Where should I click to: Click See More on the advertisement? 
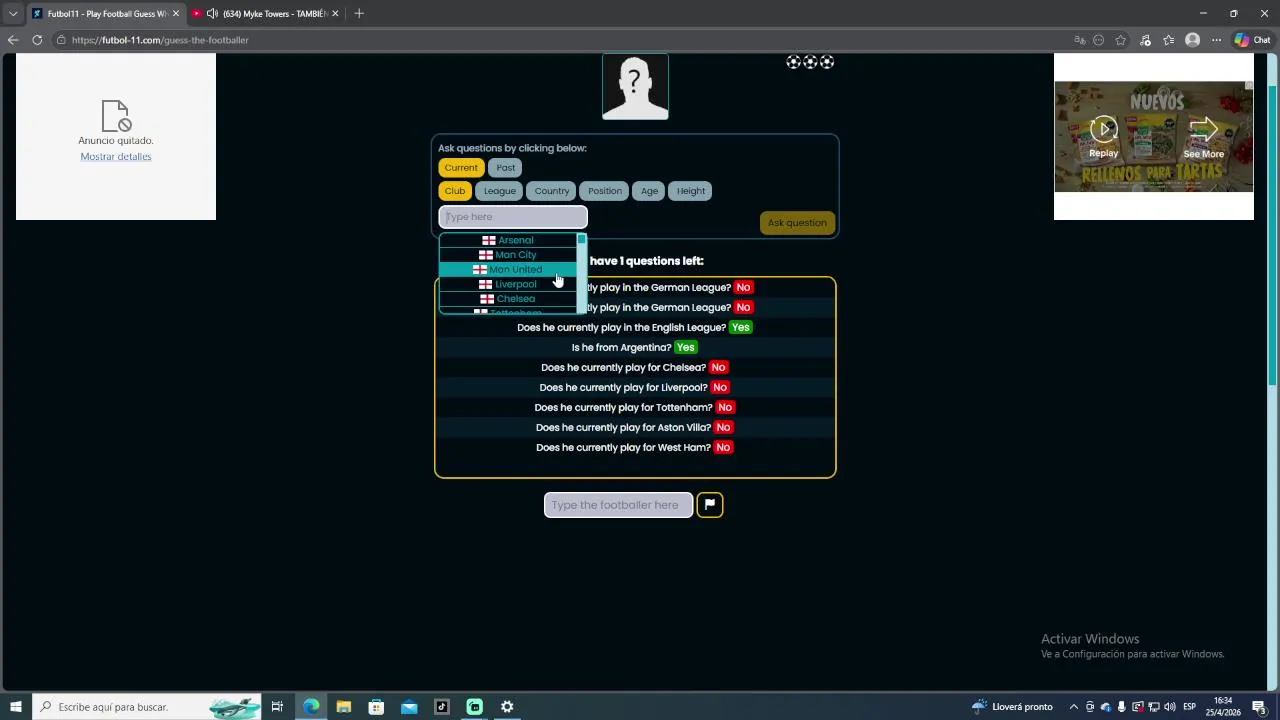[x=1204, y=137]
